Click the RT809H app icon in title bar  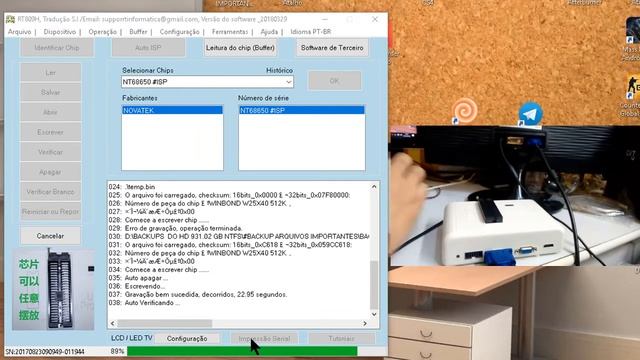point(10,19)
